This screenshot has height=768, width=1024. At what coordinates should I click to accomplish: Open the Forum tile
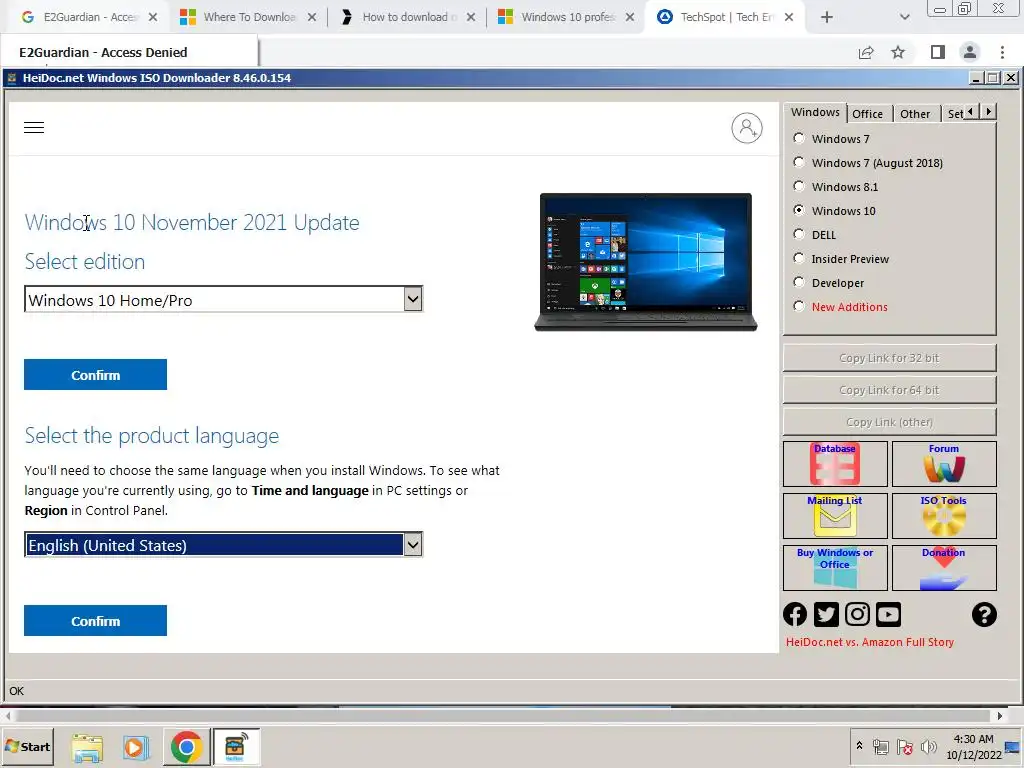point(944,464)
